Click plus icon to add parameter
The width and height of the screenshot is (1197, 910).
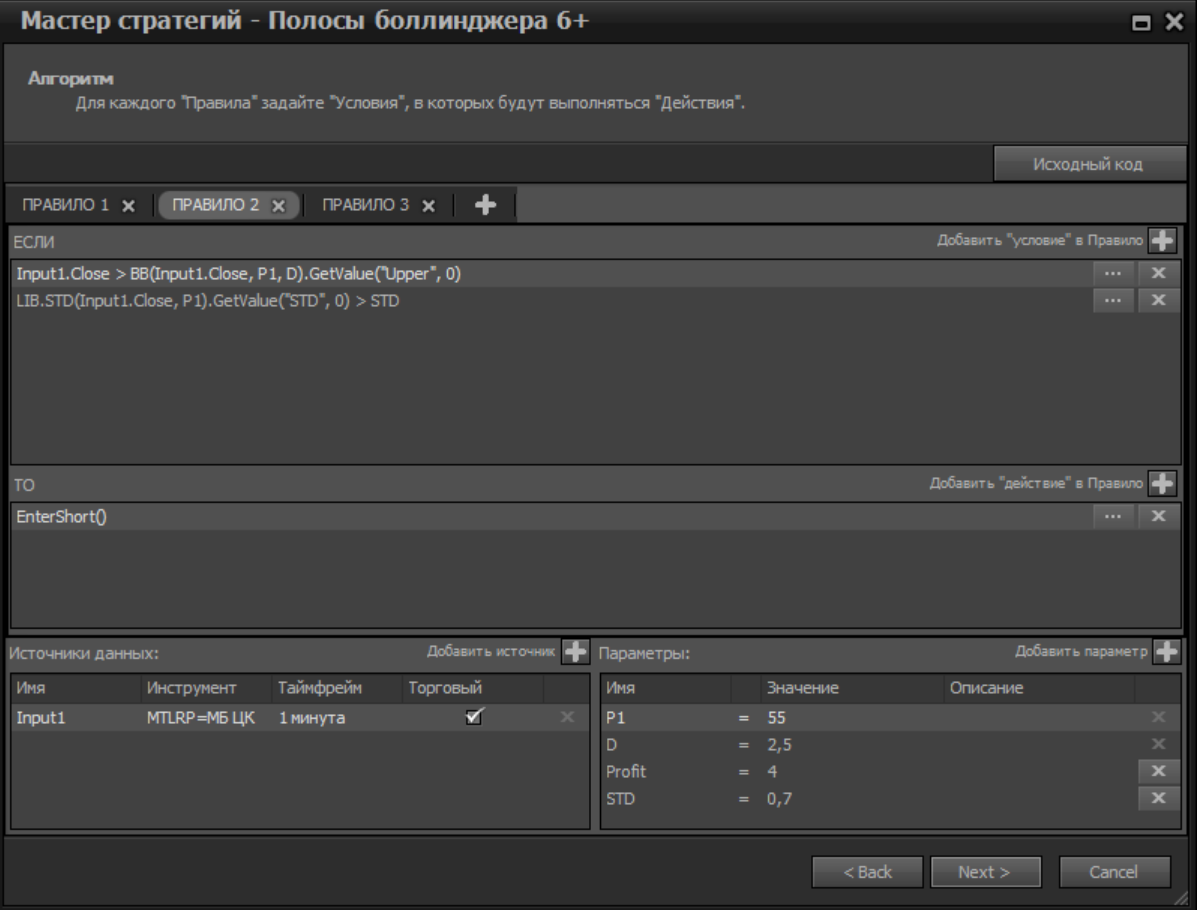point(1165,652)
